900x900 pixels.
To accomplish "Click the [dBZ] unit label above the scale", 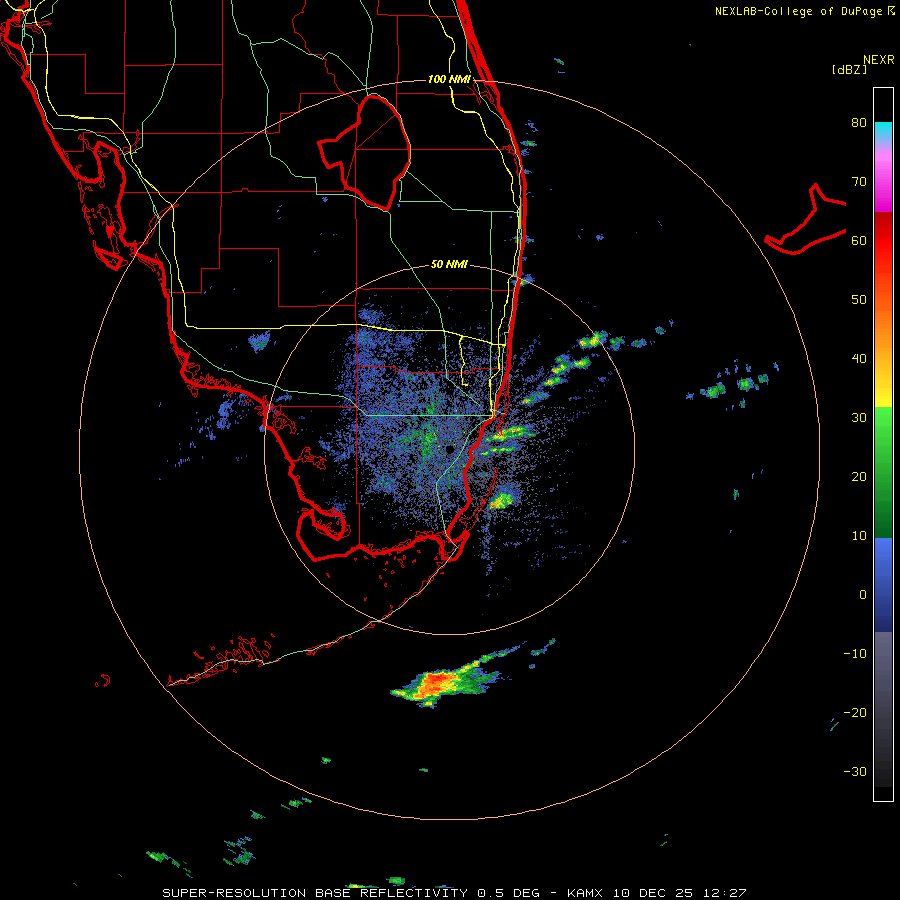I will (x=849, y=69).
